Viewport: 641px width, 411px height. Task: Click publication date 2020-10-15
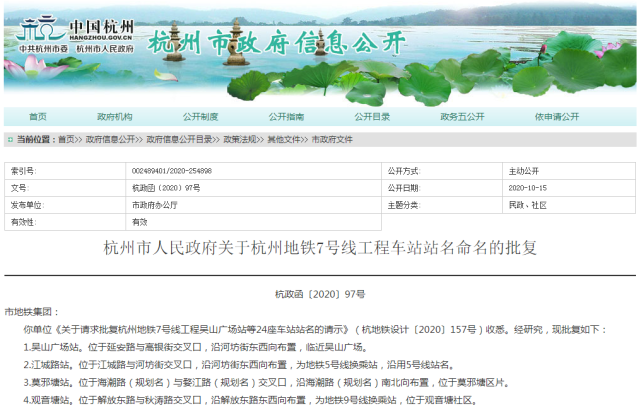(527, 189)
